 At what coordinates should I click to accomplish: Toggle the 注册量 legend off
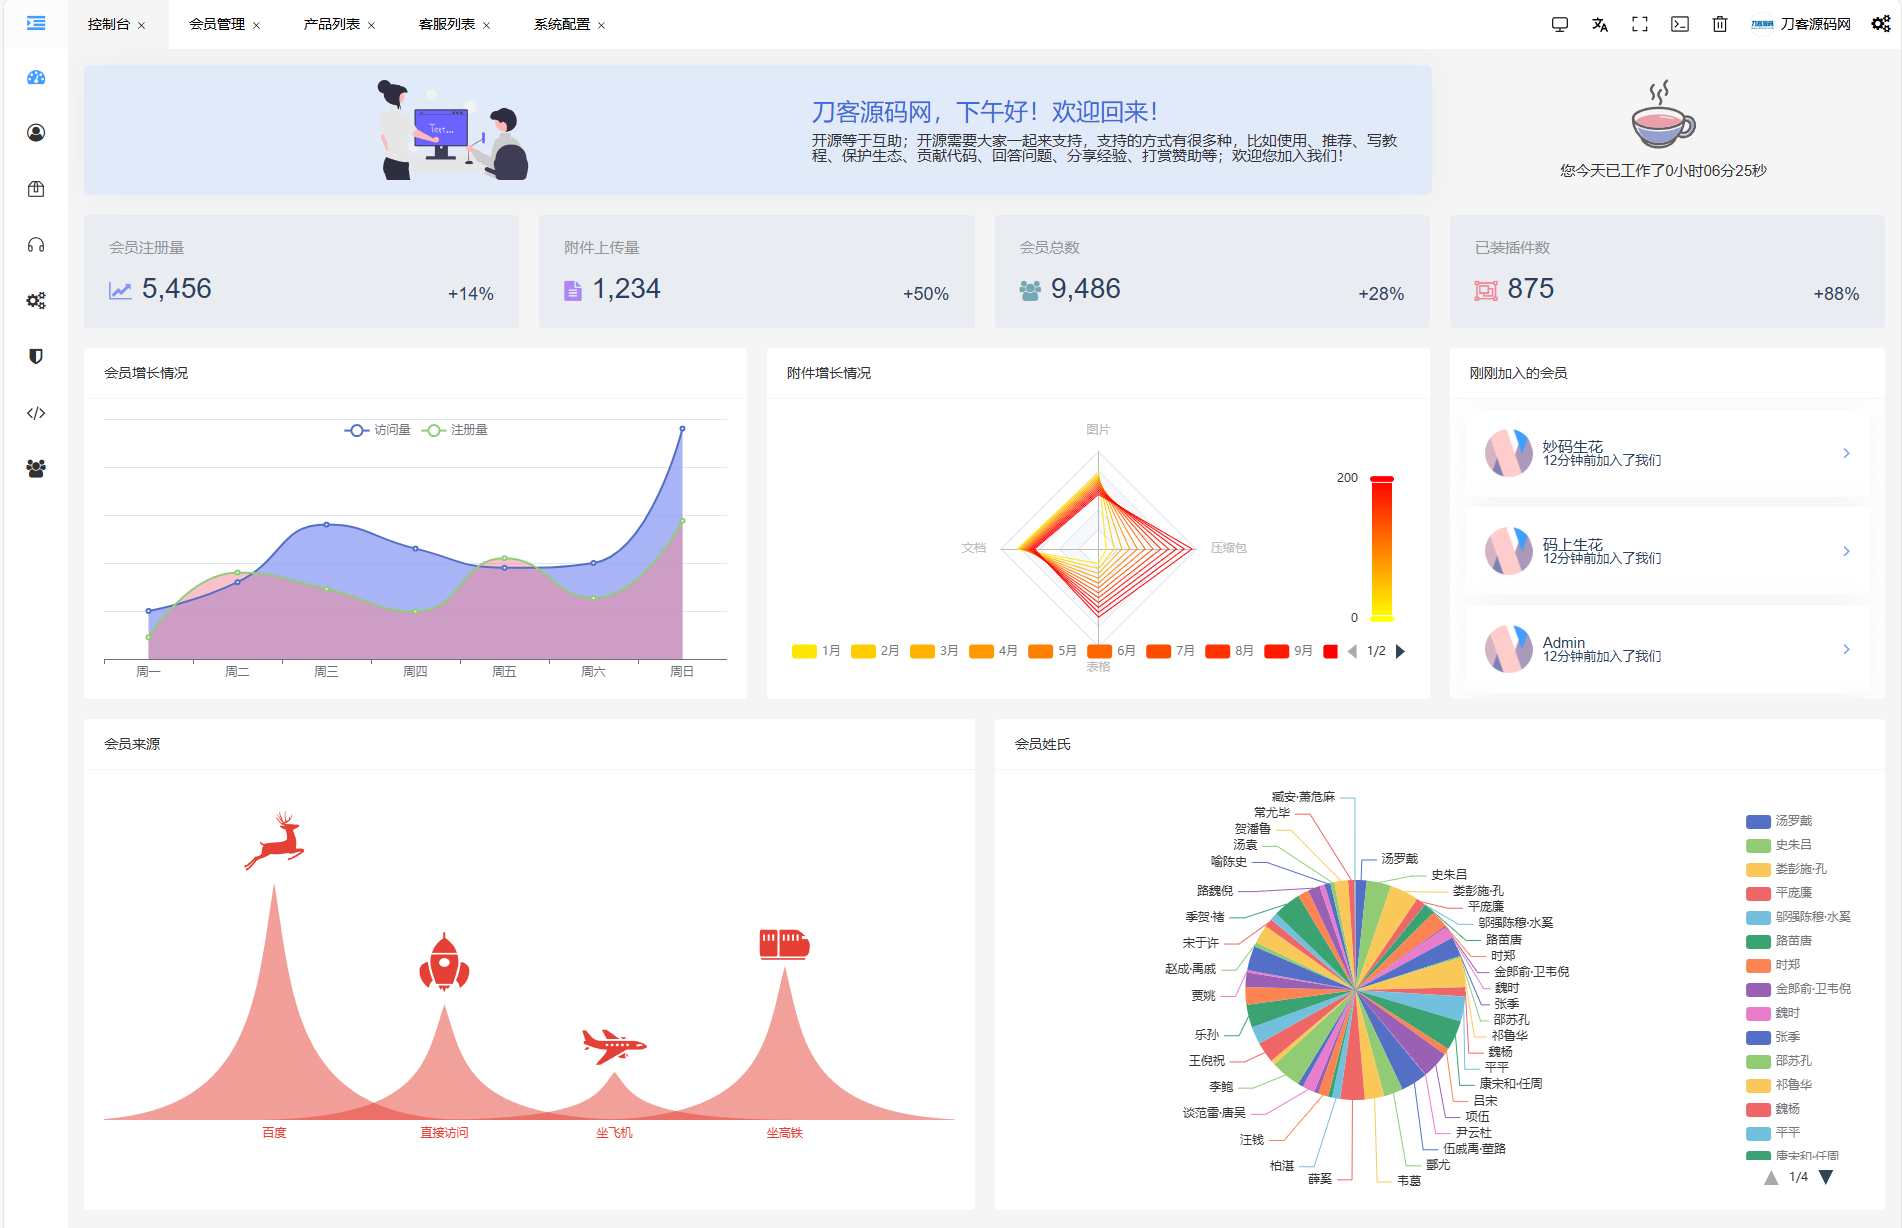(x=460, y=429)
